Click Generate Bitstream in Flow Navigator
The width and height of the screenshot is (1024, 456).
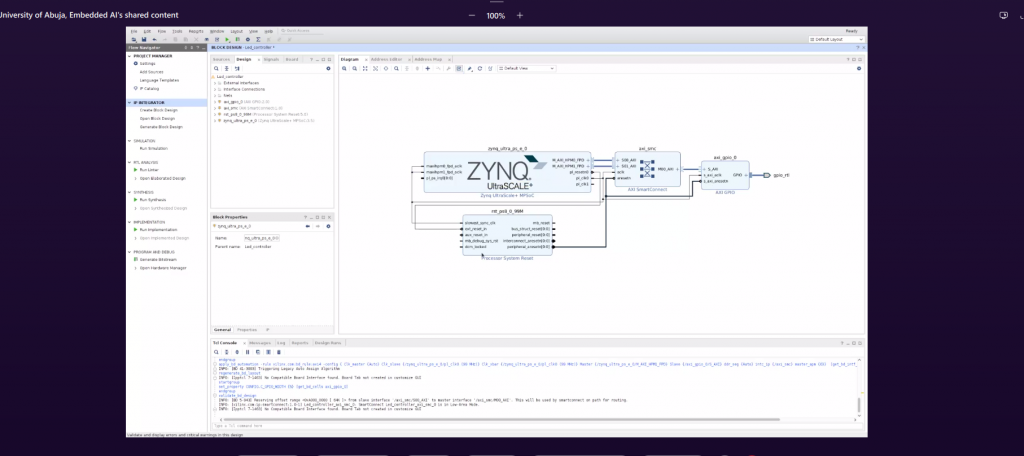[157, 260]
